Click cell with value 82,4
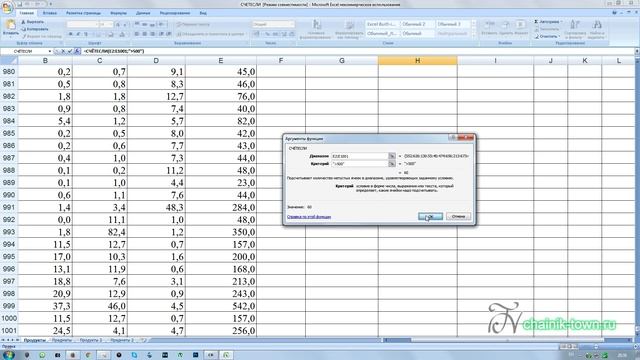The width and height of the screenshot is (640, 360). coord(100,232)
